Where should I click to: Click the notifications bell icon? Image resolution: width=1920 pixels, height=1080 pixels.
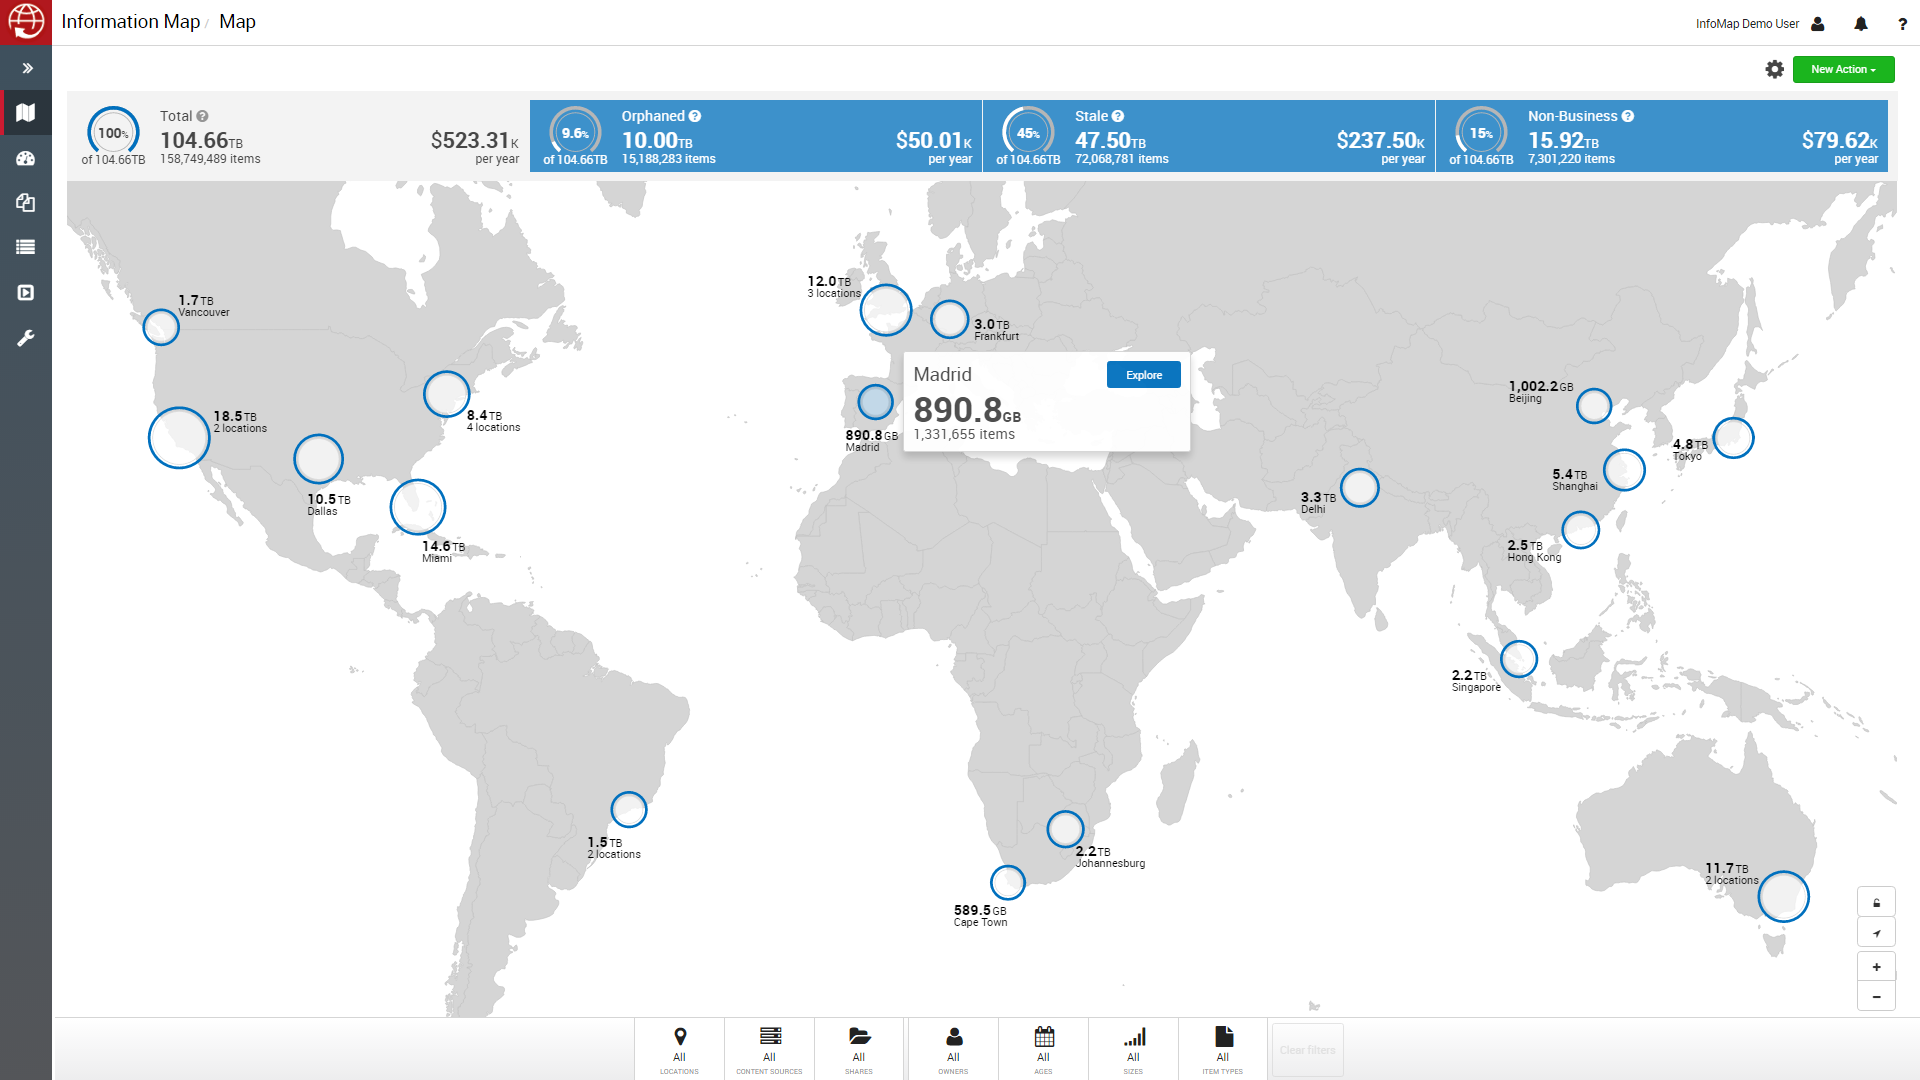pyautogui.click(x=1860, y=24)
